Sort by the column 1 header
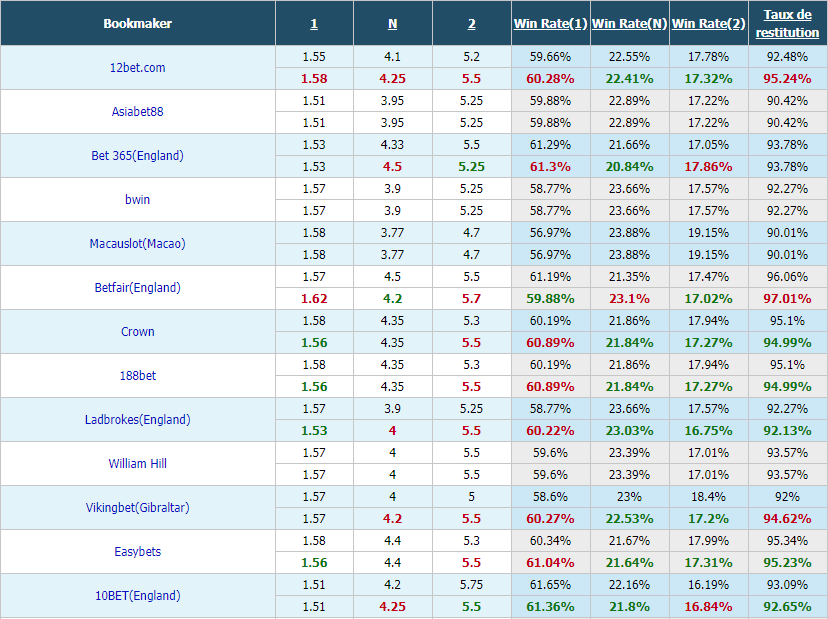Screen dimensions: 828x619 (314, 24)
